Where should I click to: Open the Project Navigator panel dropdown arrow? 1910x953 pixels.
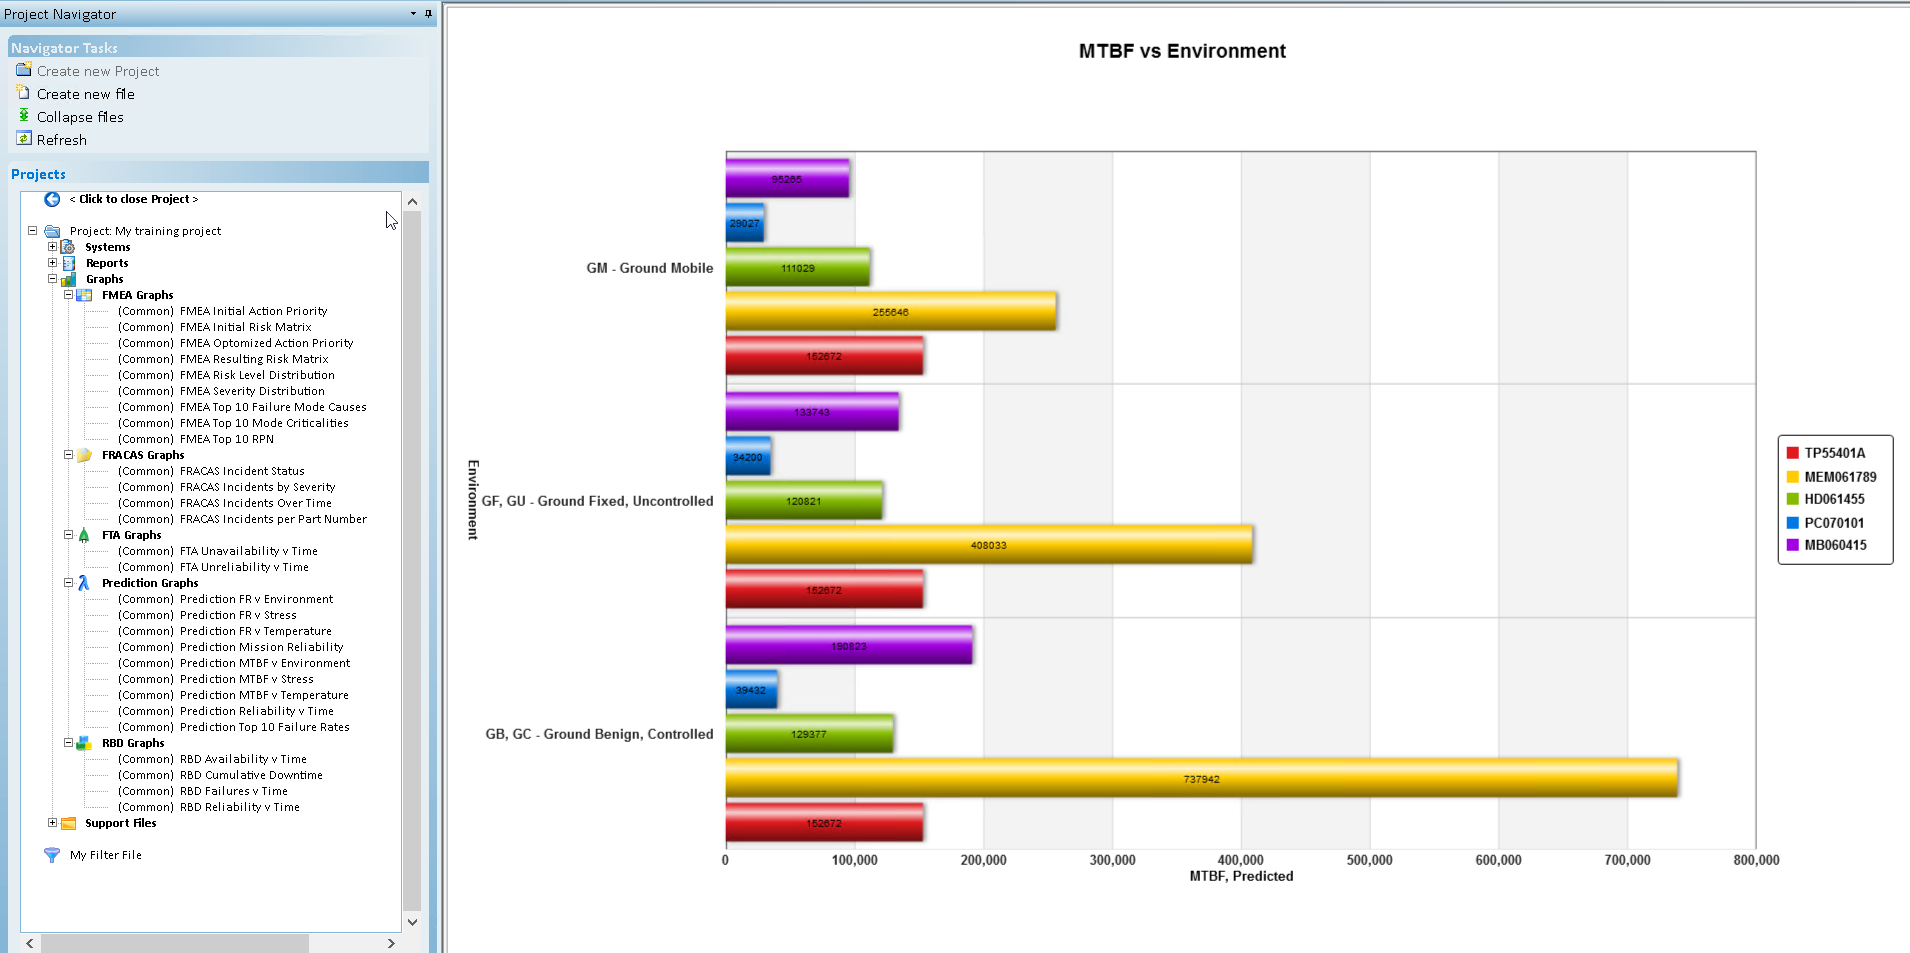click(x=413, y=14)
